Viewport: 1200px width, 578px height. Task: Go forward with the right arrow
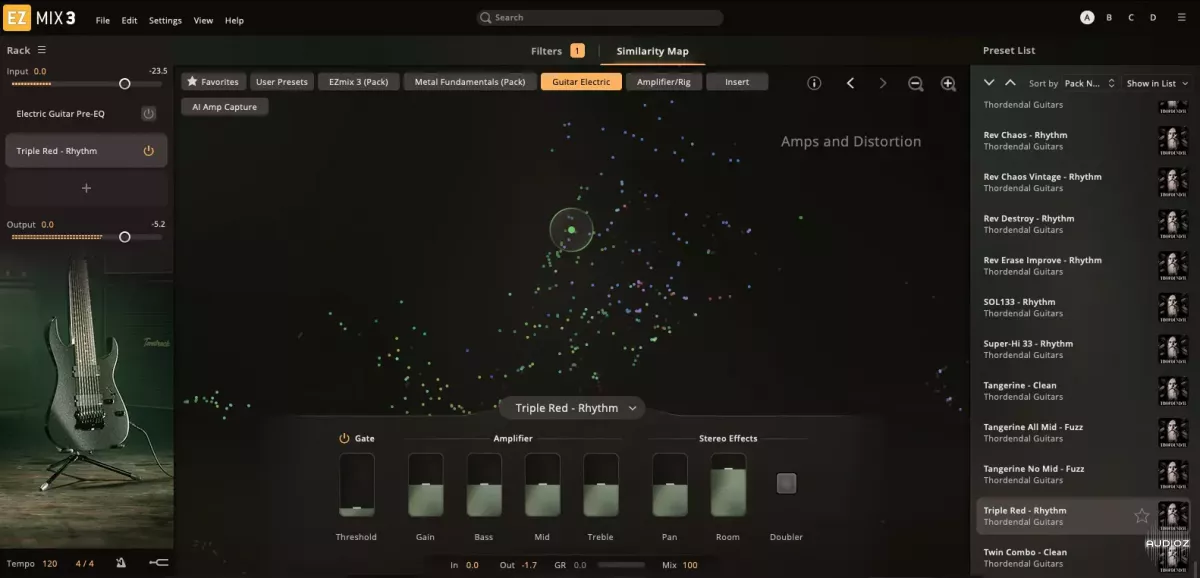click(882, 83)
